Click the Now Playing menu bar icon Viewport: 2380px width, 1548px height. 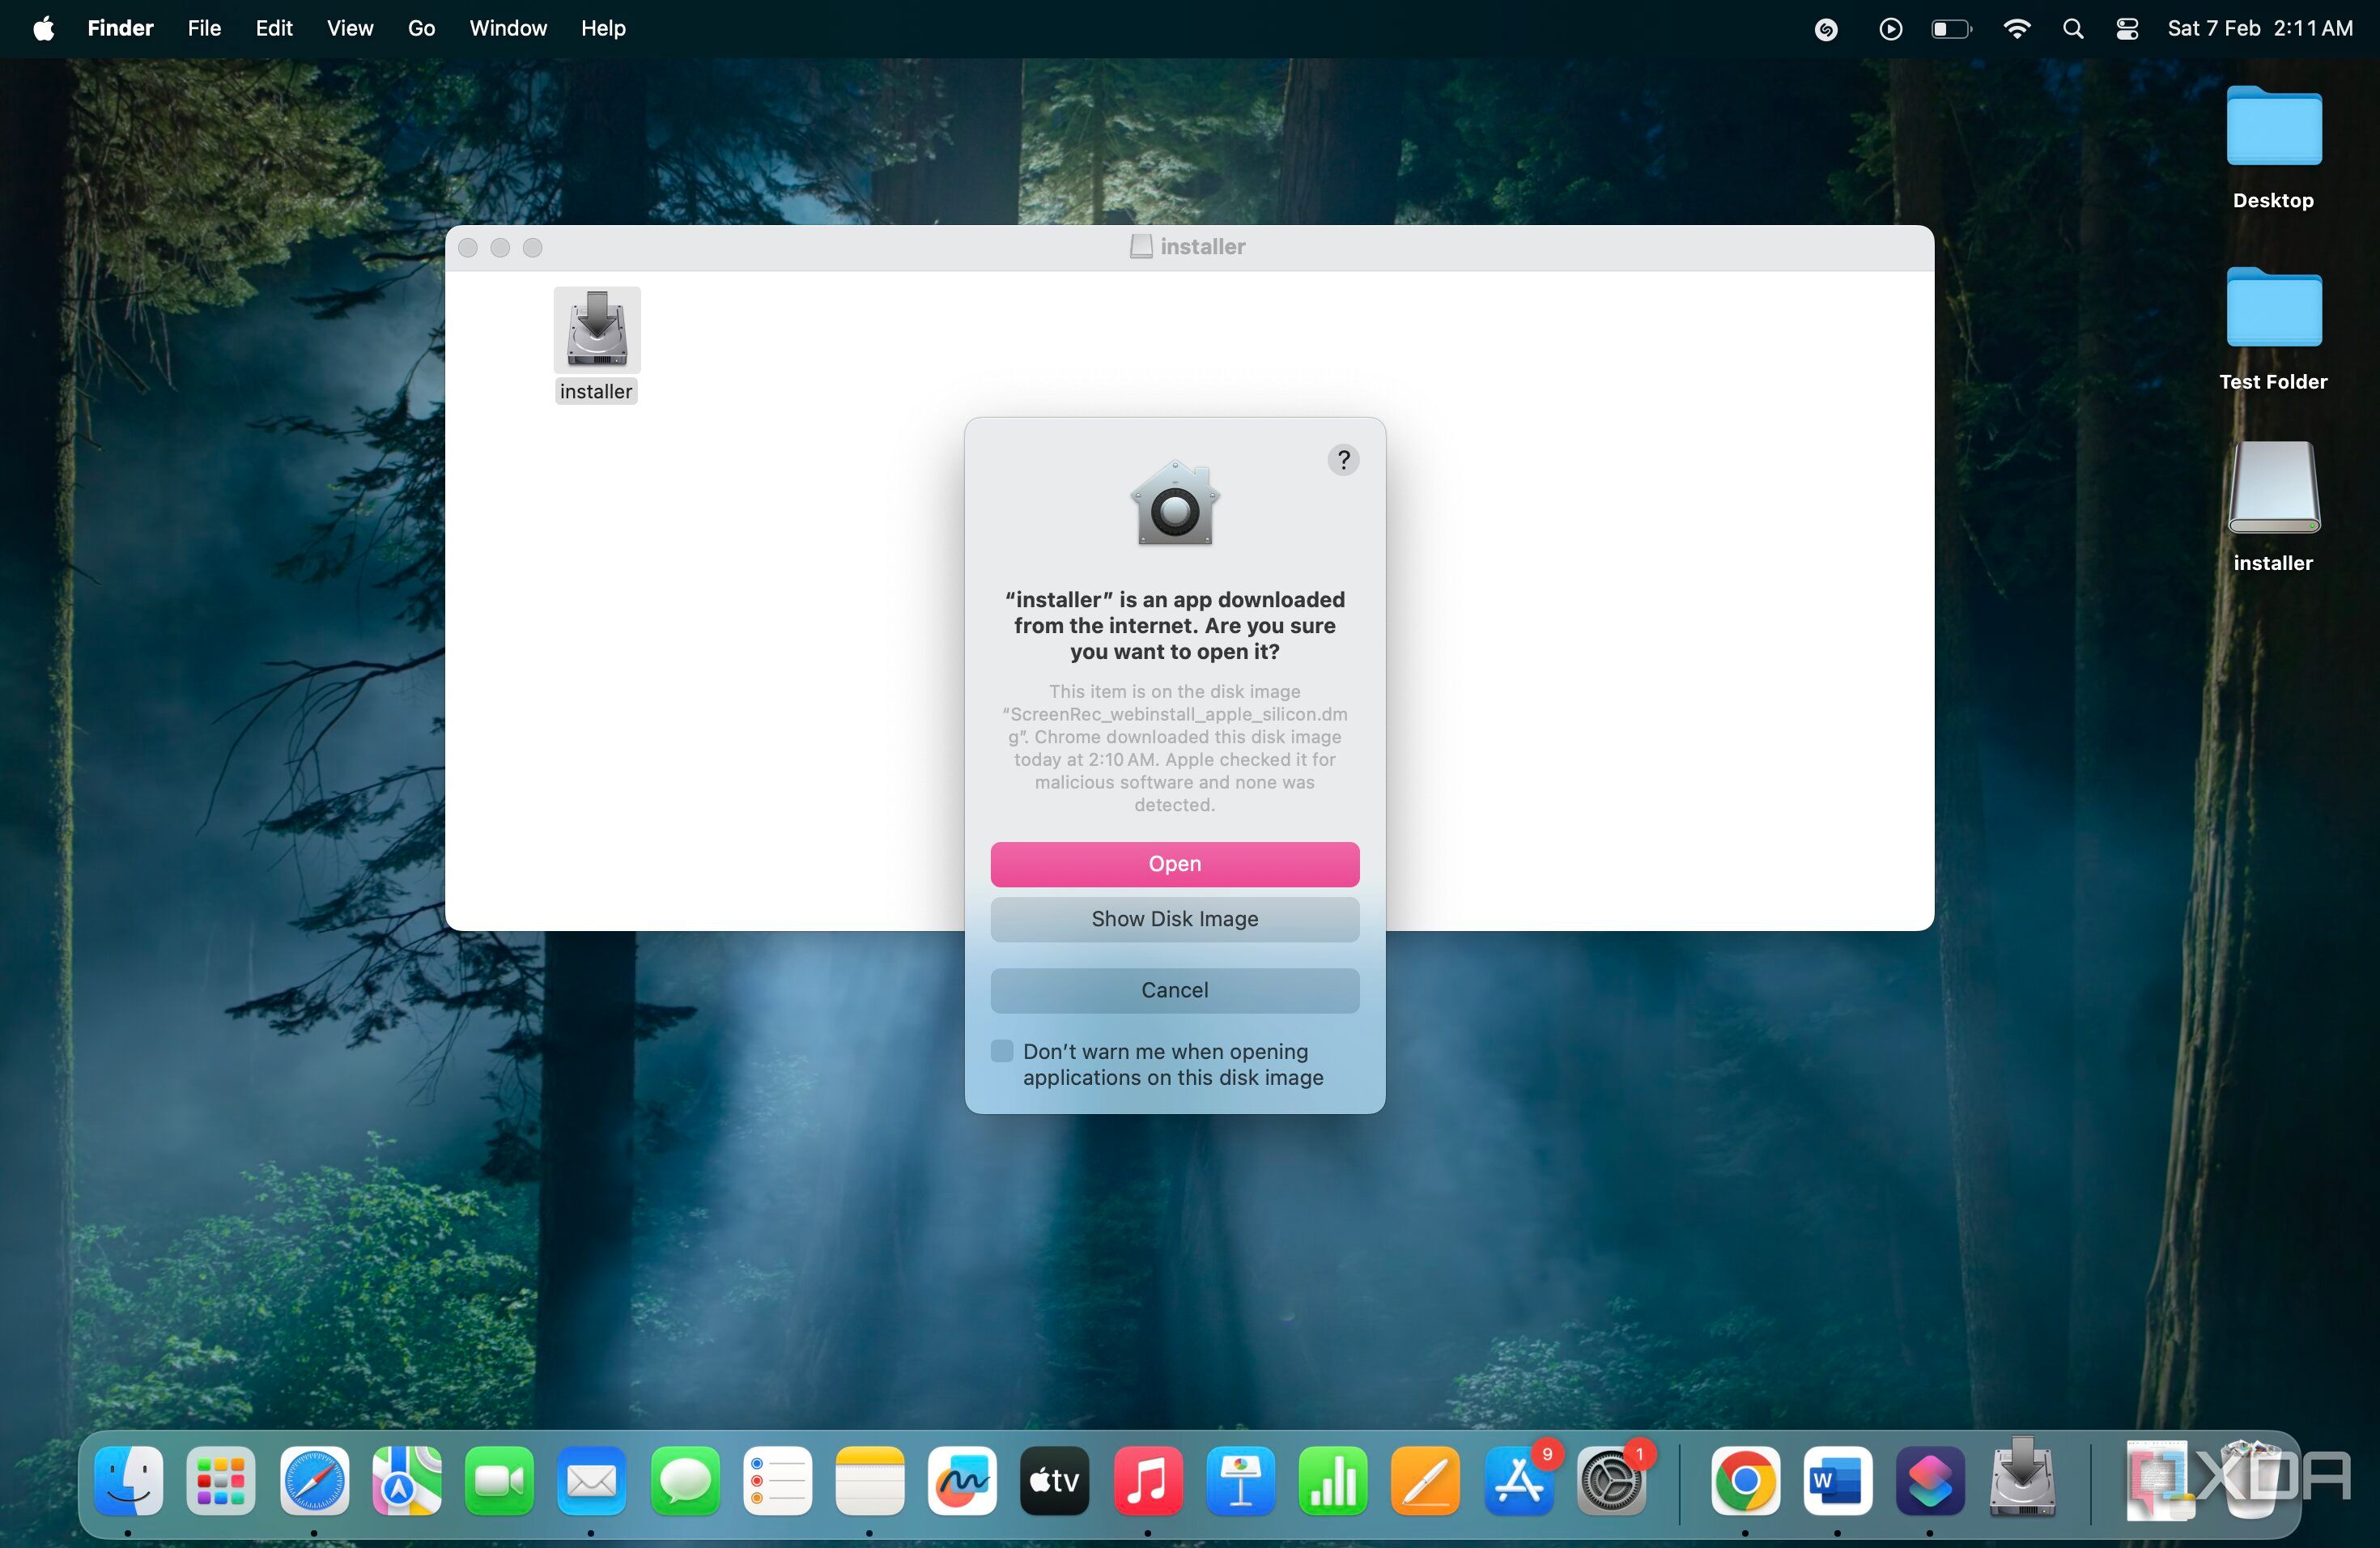[x=1890, y=28]
